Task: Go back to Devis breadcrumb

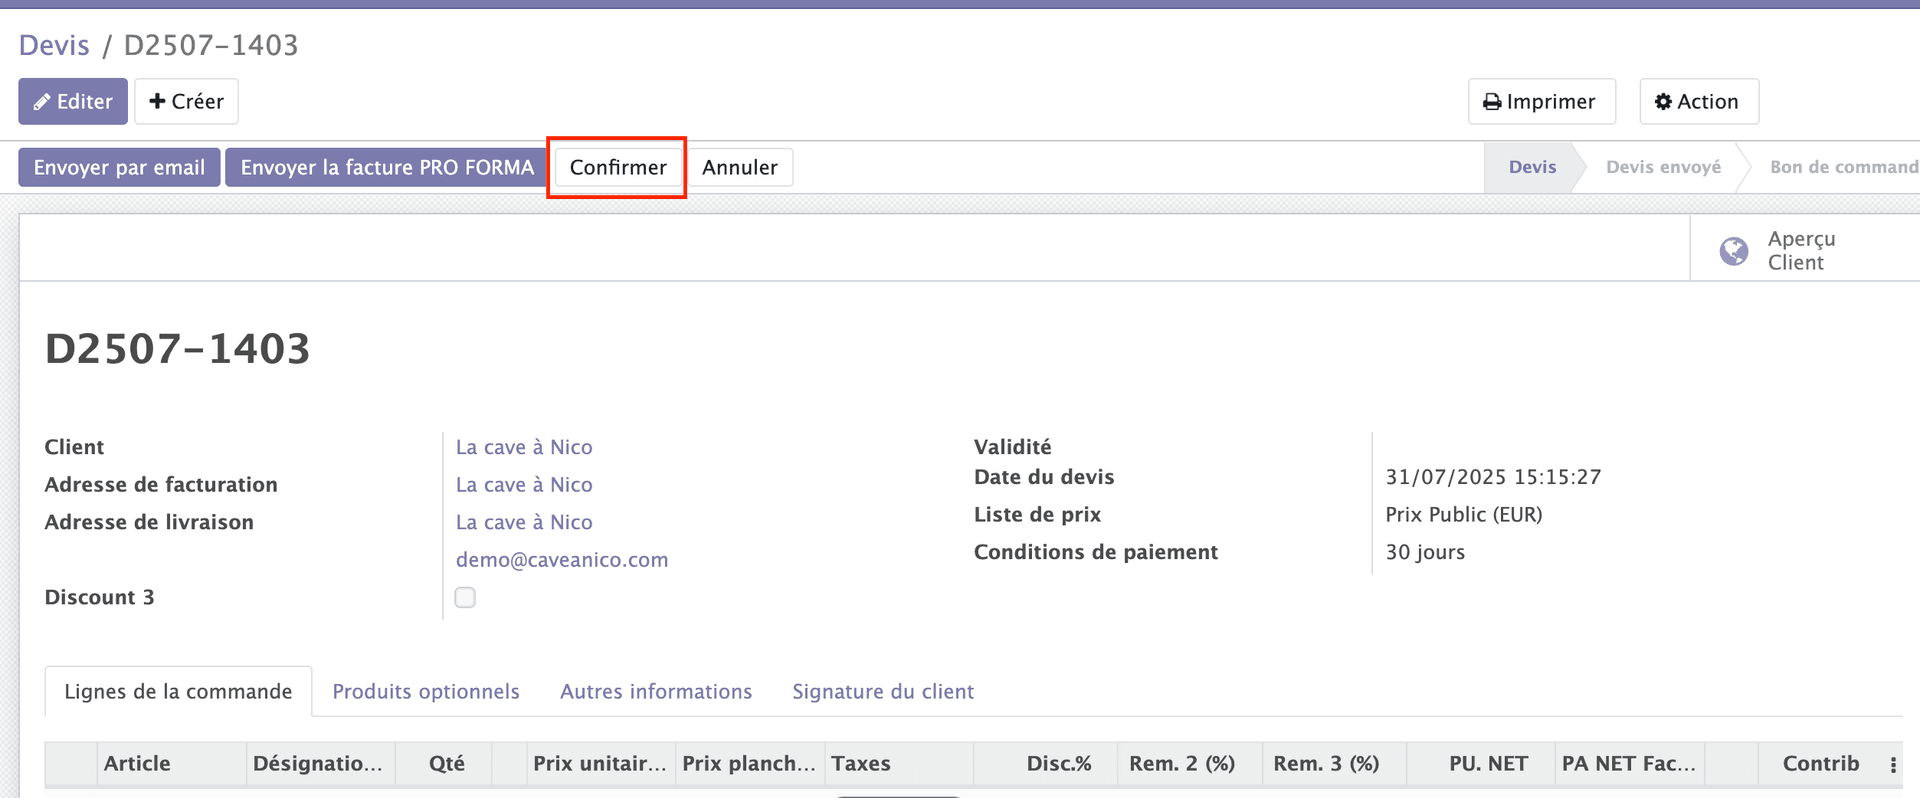Action: 54,46
